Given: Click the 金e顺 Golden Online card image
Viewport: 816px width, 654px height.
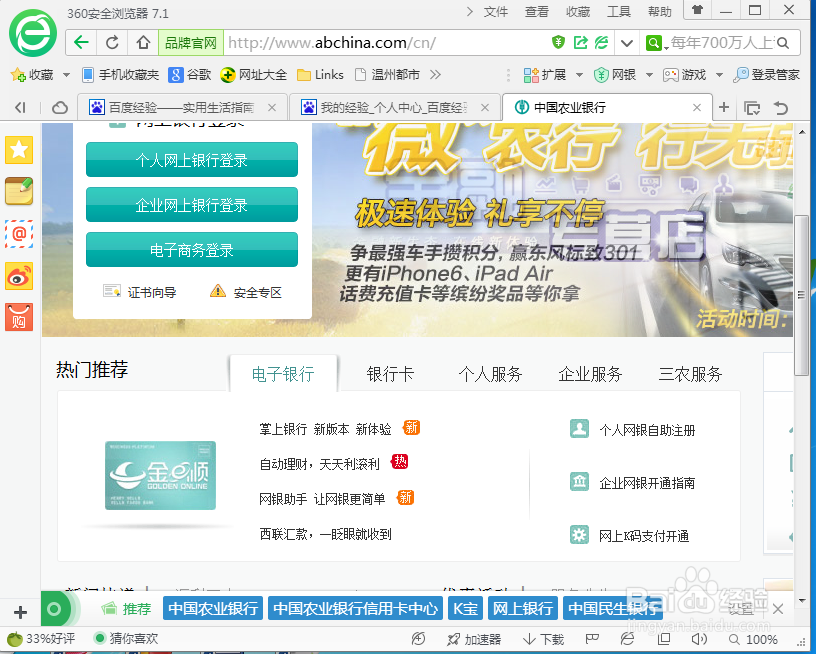Looking at the screenshot, I should coord(160,475).
